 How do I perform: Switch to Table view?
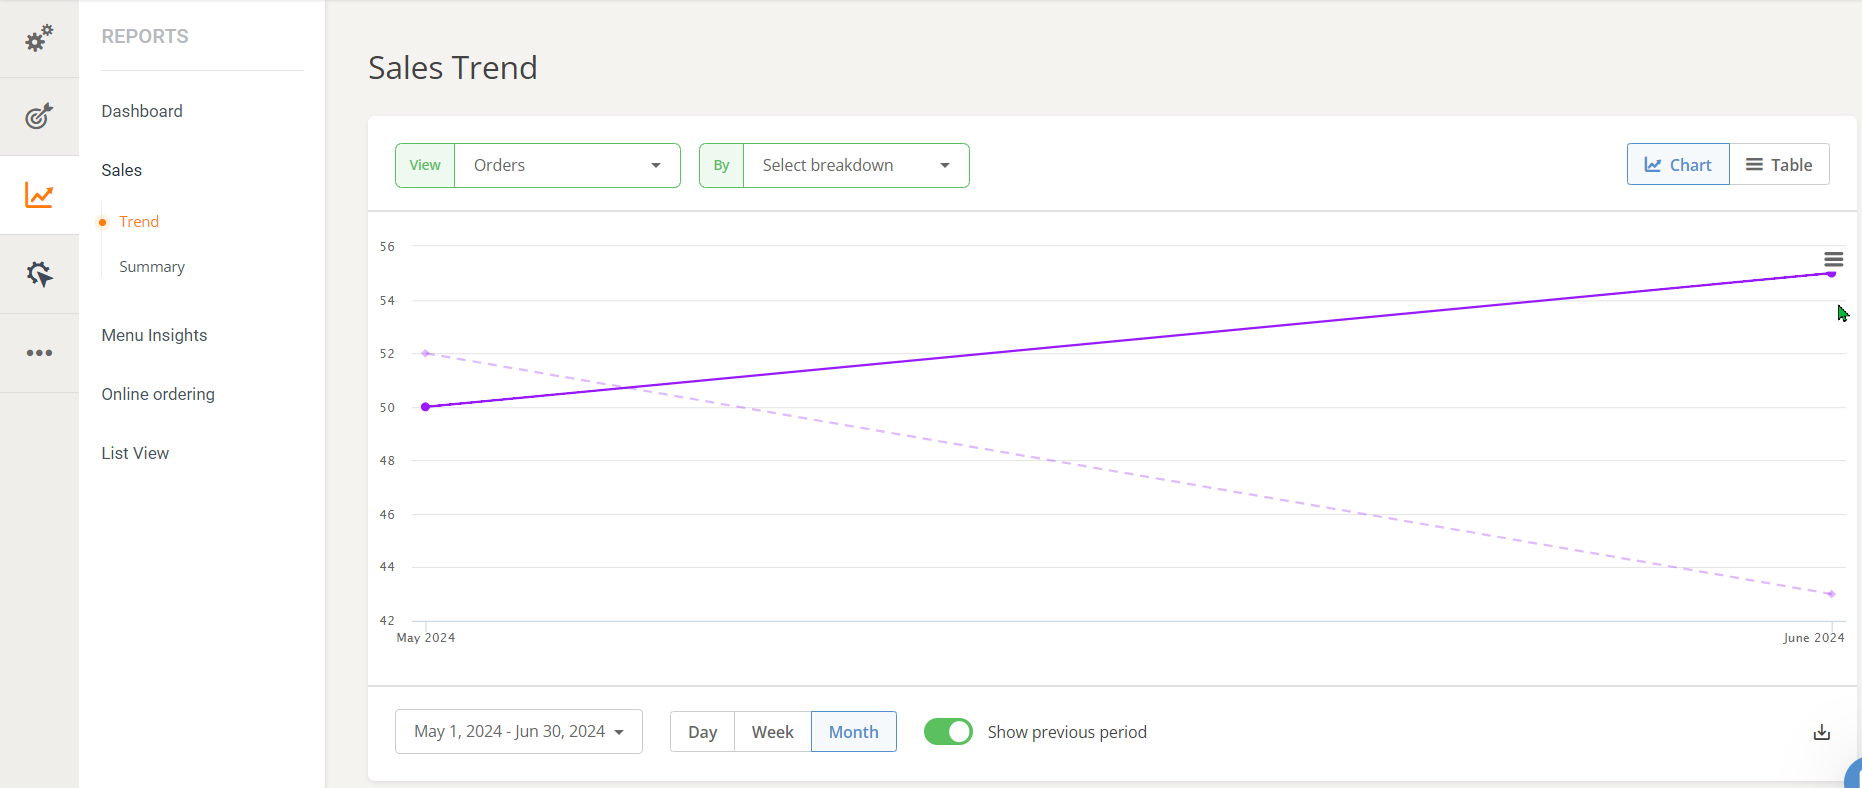[1779, 165]
